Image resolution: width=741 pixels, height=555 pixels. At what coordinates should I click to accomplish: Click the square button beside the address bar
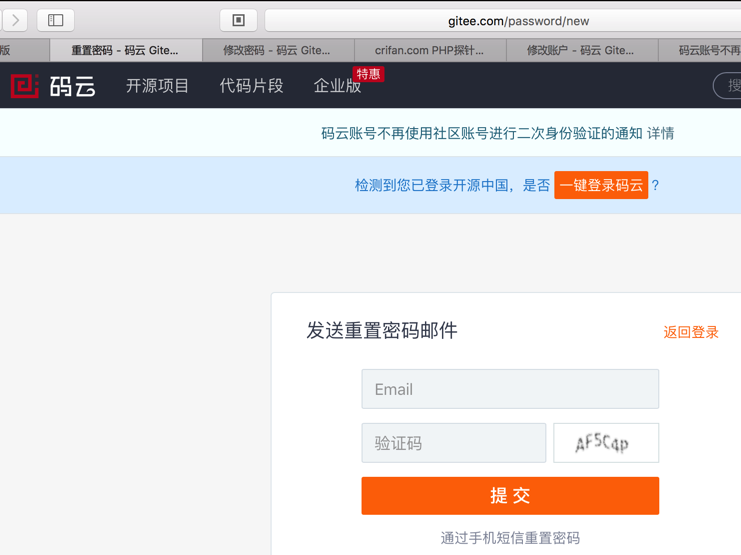(239, 20)
